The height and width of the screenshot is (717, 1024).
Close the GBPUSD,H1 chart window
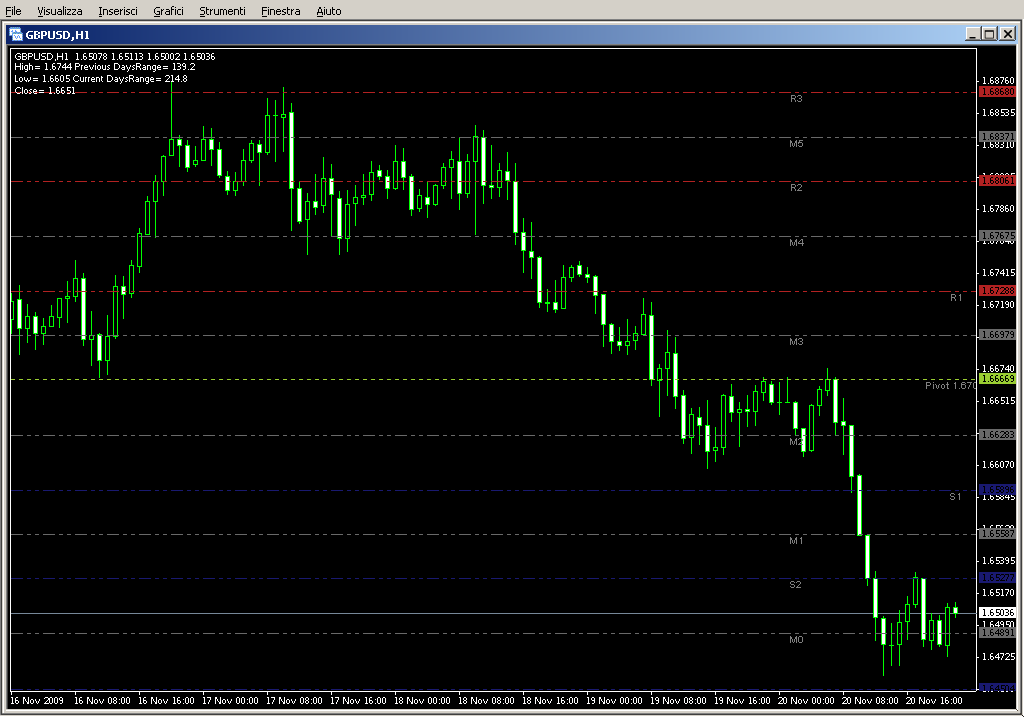[x=1008, y=34]
